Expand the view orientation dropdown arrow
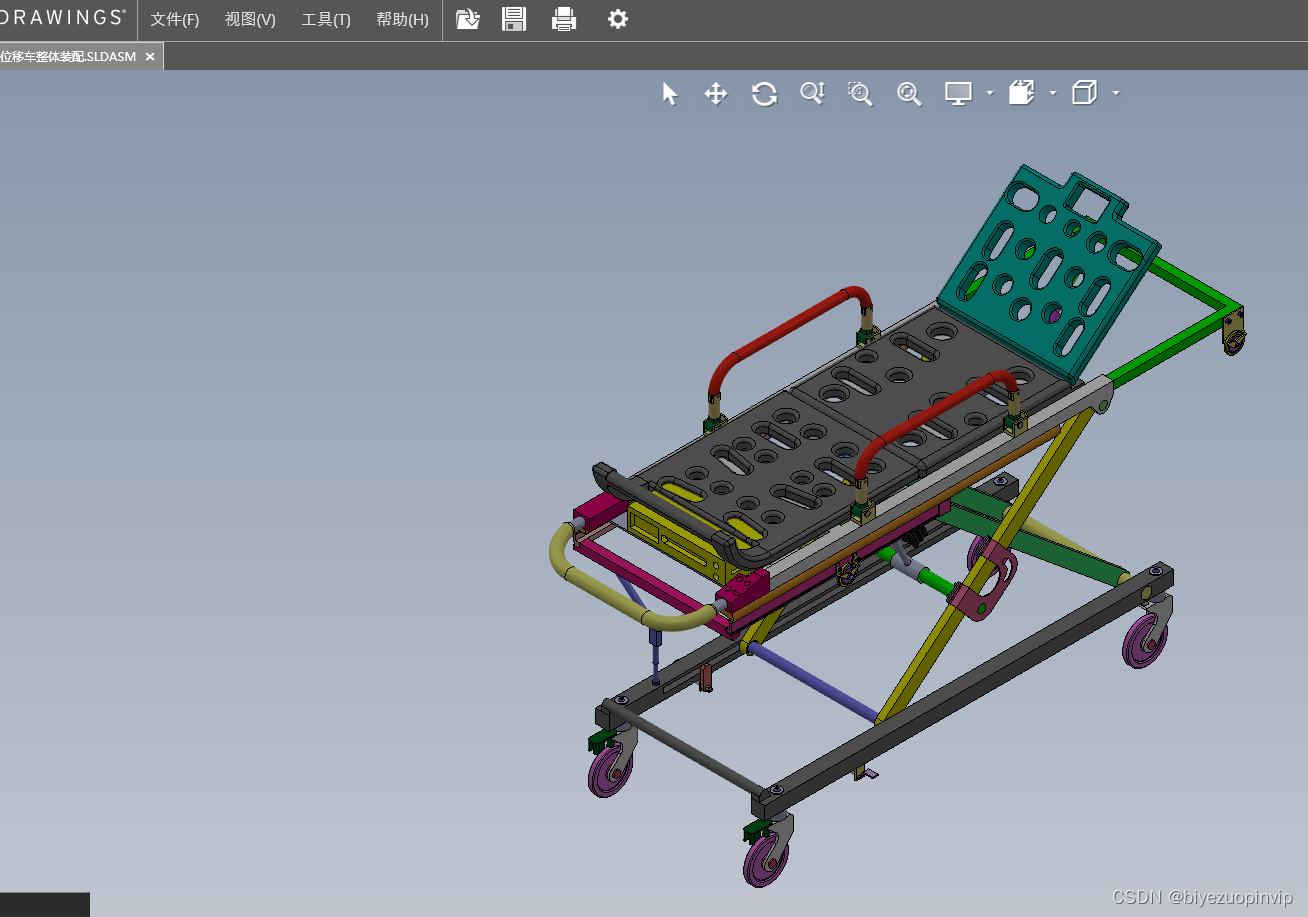 click(x=1116, y=93)
